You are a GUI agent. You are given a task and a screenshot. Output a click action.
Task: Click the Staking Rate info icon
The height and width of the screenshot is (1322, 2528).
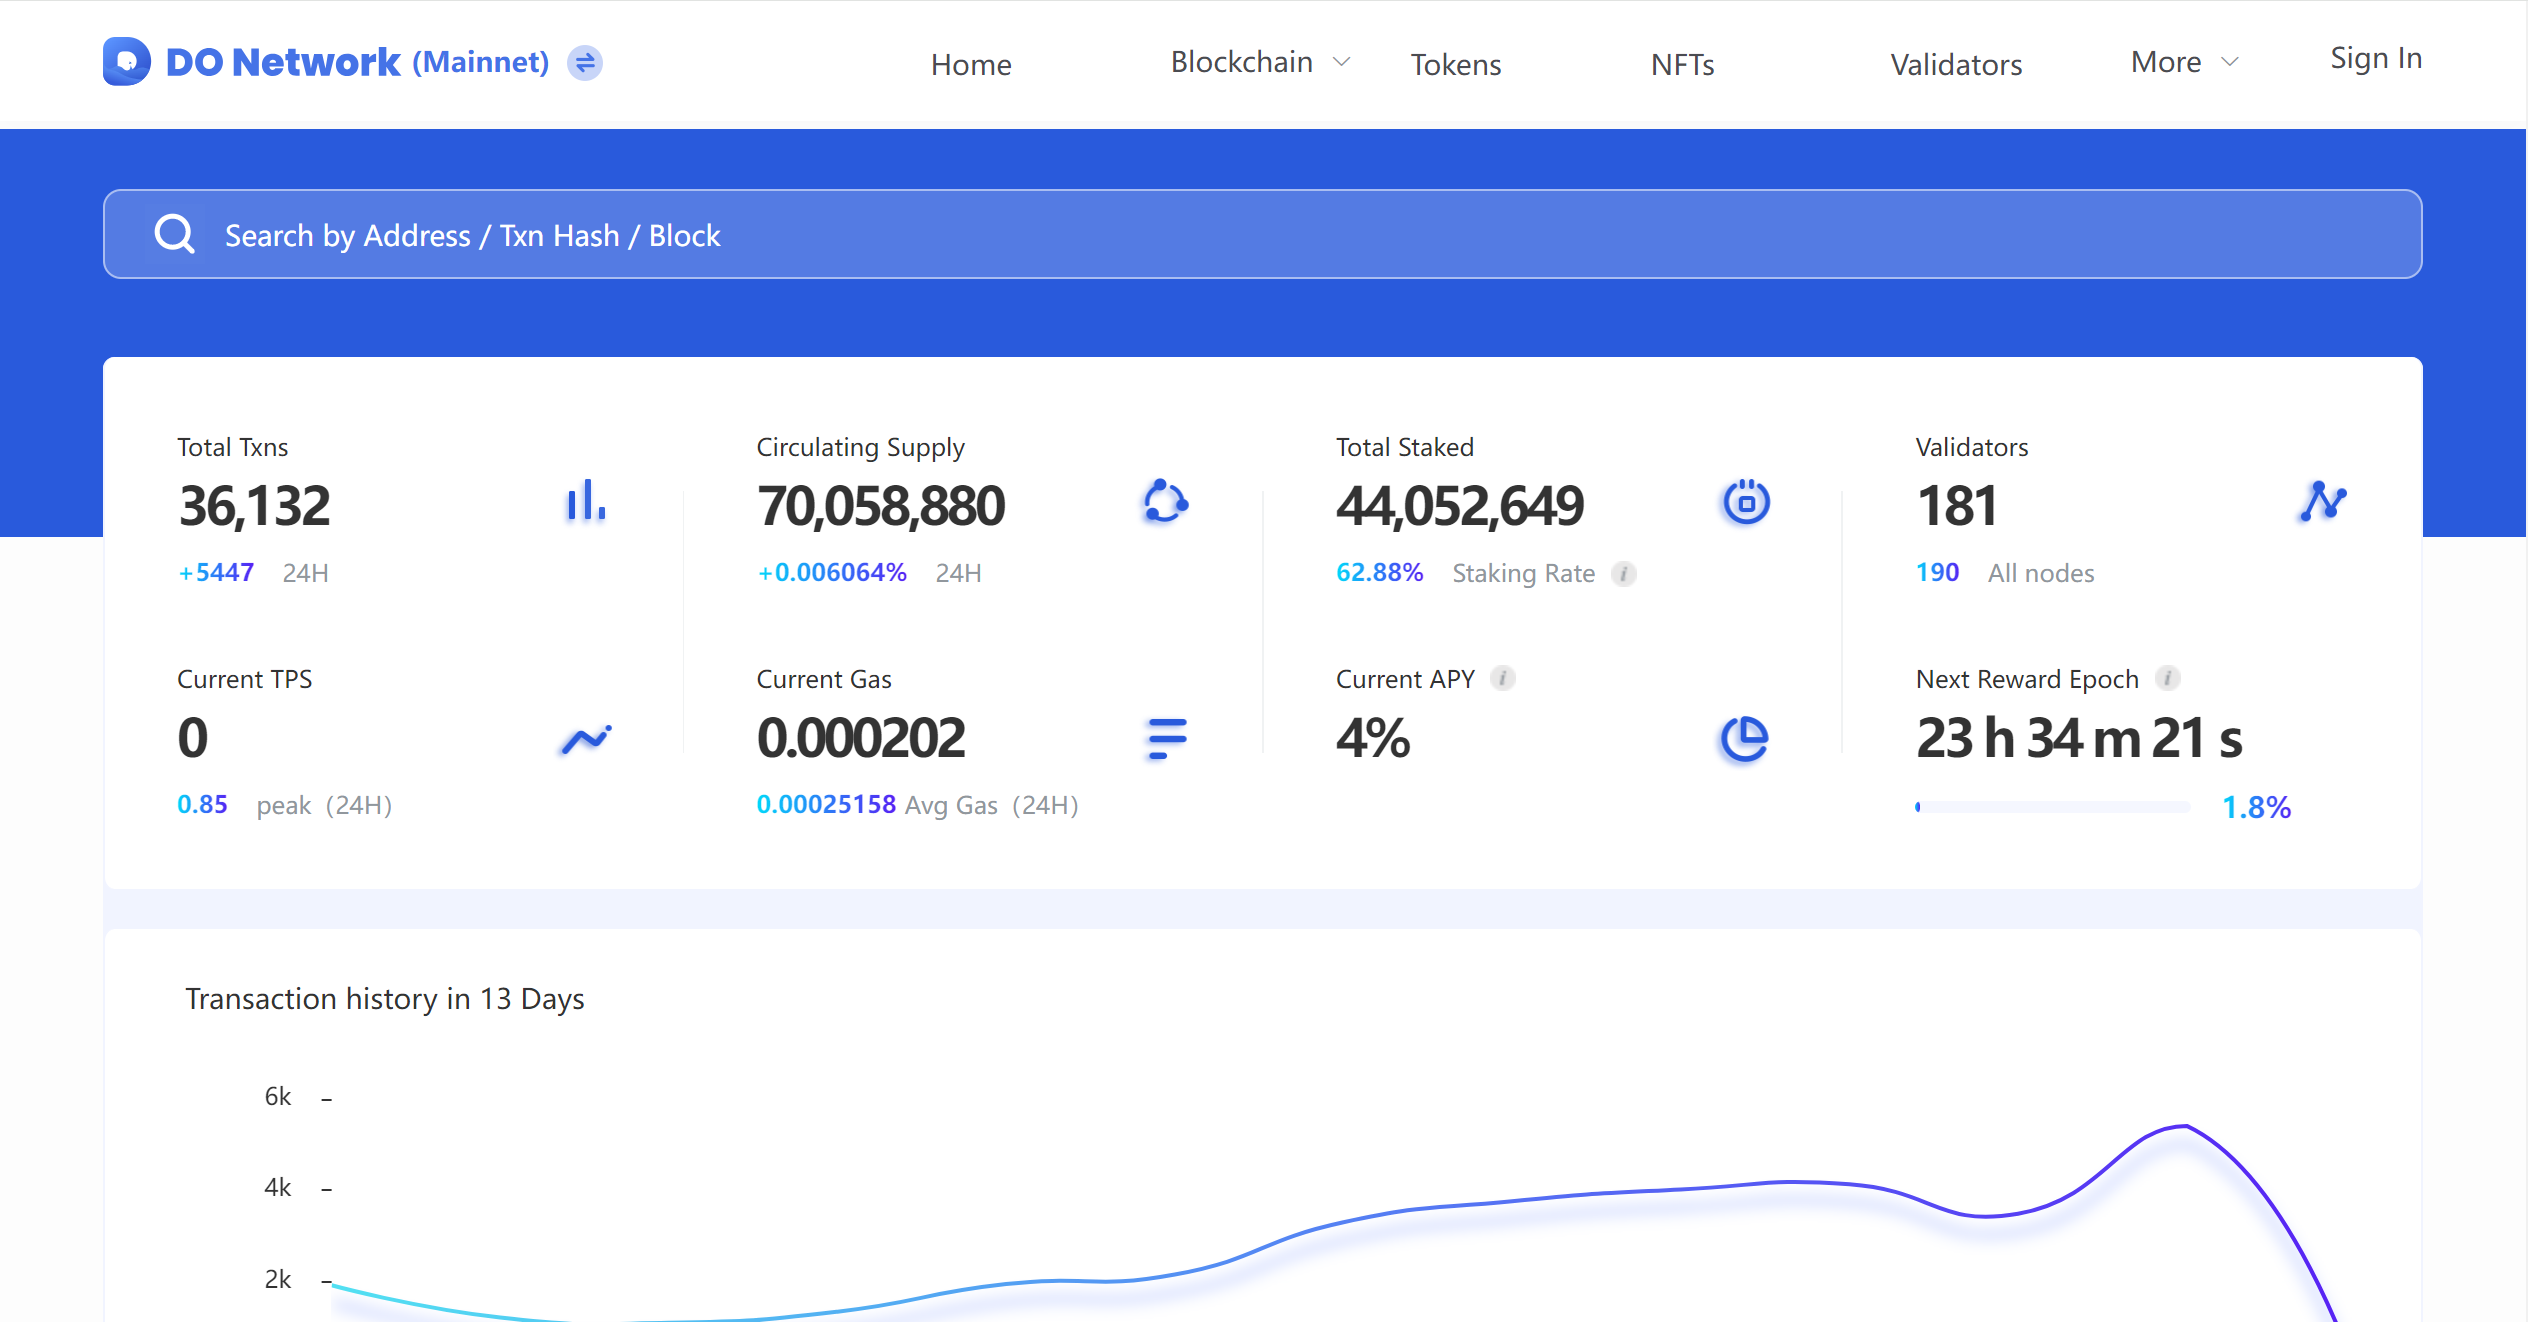tap(1624, 574)
